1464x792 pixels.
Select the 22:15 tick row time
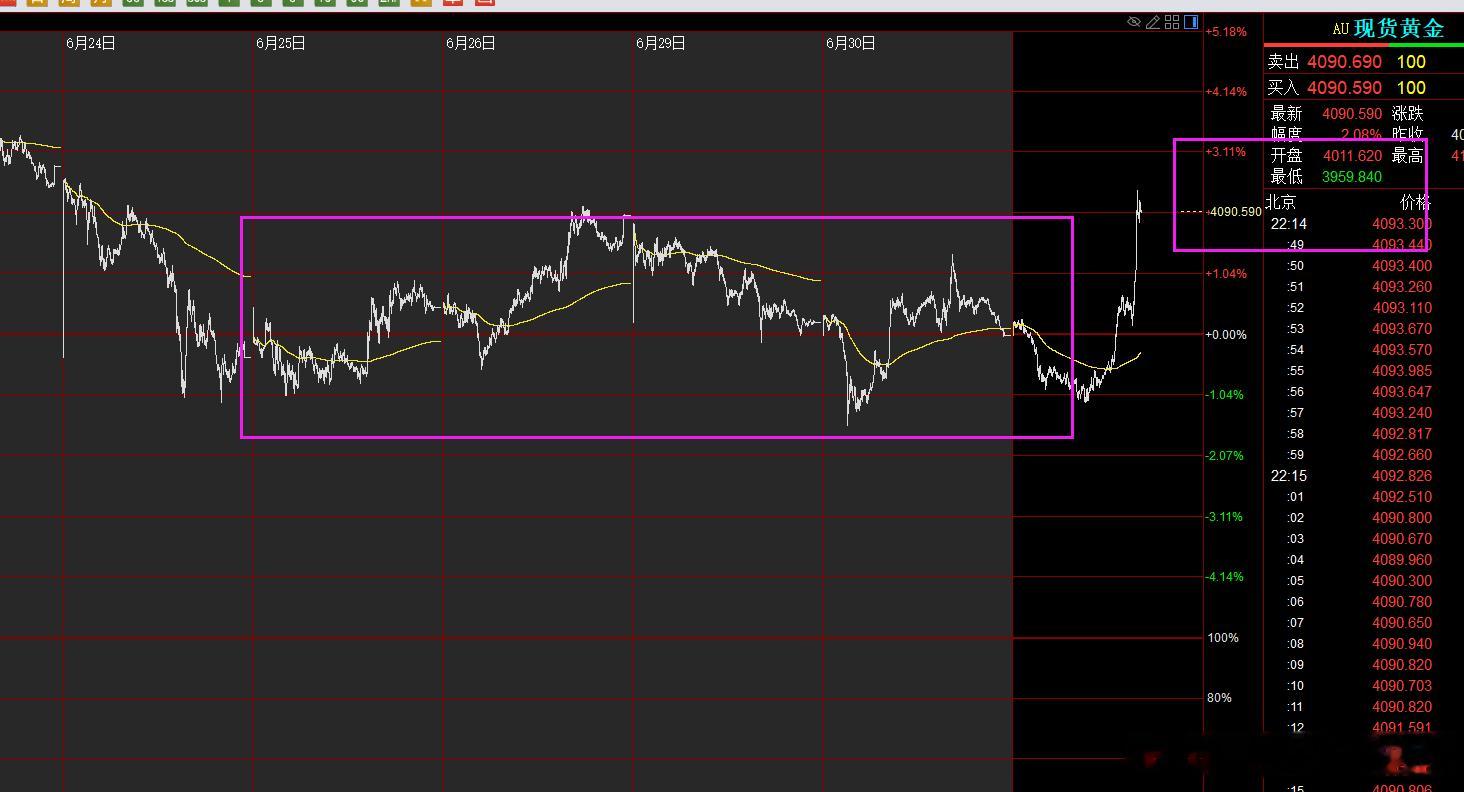(1289, 476)
